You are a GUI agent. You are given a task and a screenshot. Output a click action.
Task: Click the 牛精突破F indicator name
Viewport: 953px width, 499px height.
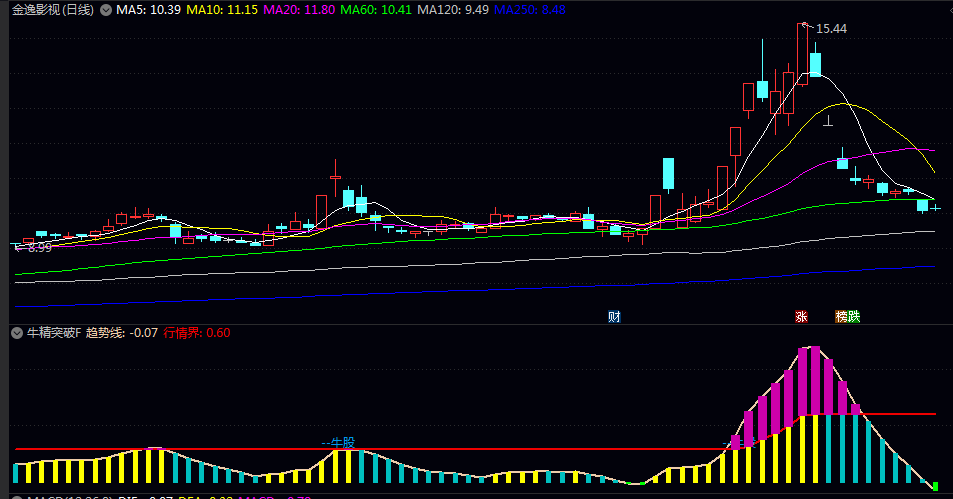coord(53,333)
